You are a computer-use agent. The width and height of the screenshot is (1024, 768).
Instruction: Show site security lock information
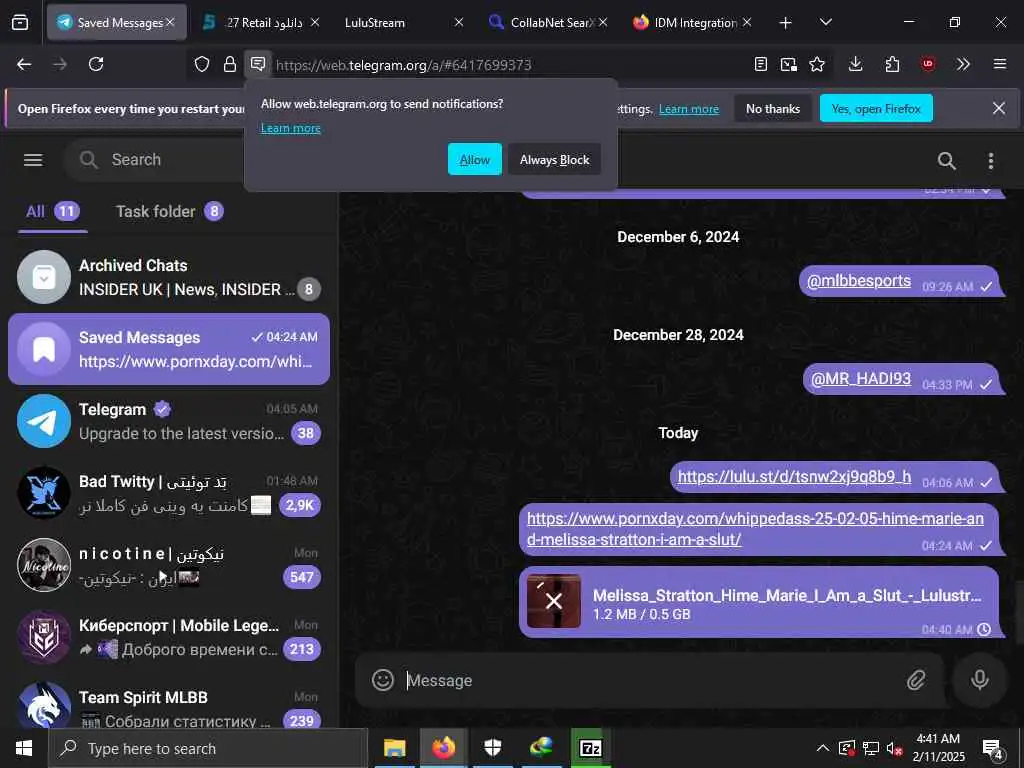point(229,64)
